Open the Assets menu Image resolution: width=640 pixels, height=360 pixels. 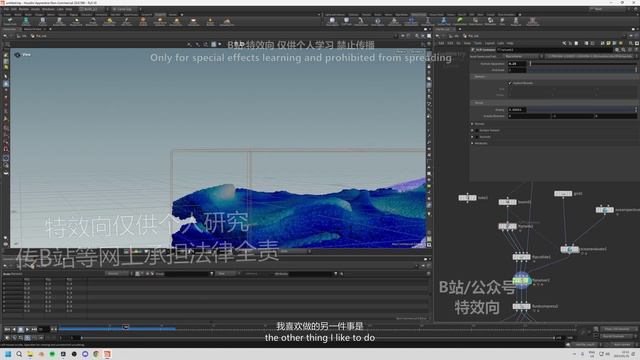[36, 9]
